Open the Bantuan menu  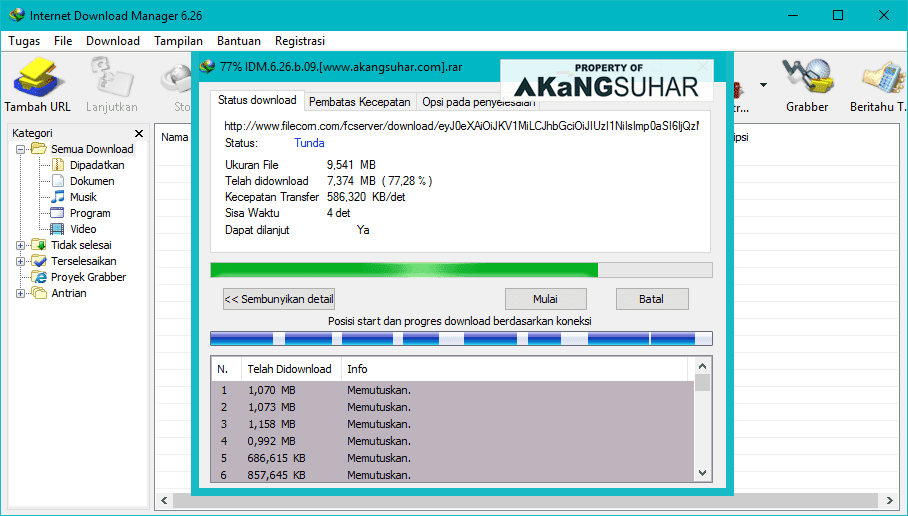click(x=239, y=41)
